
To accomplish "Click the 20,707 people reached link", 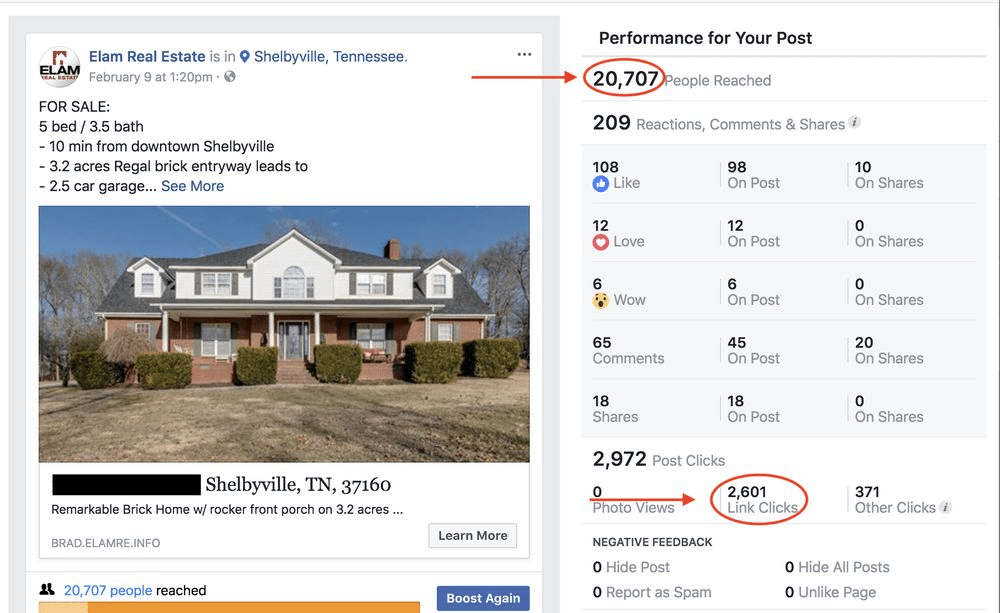I will pos(108,591).
